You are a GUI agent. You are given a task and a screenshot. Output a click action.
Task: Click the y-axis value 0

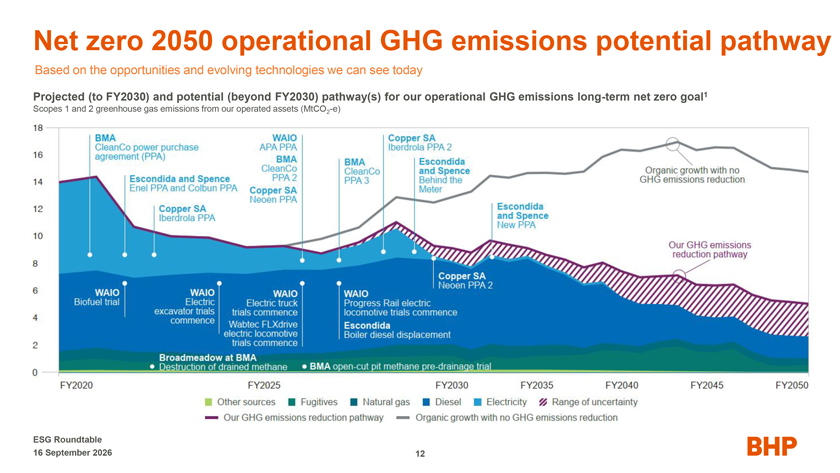tap(35, 373)
